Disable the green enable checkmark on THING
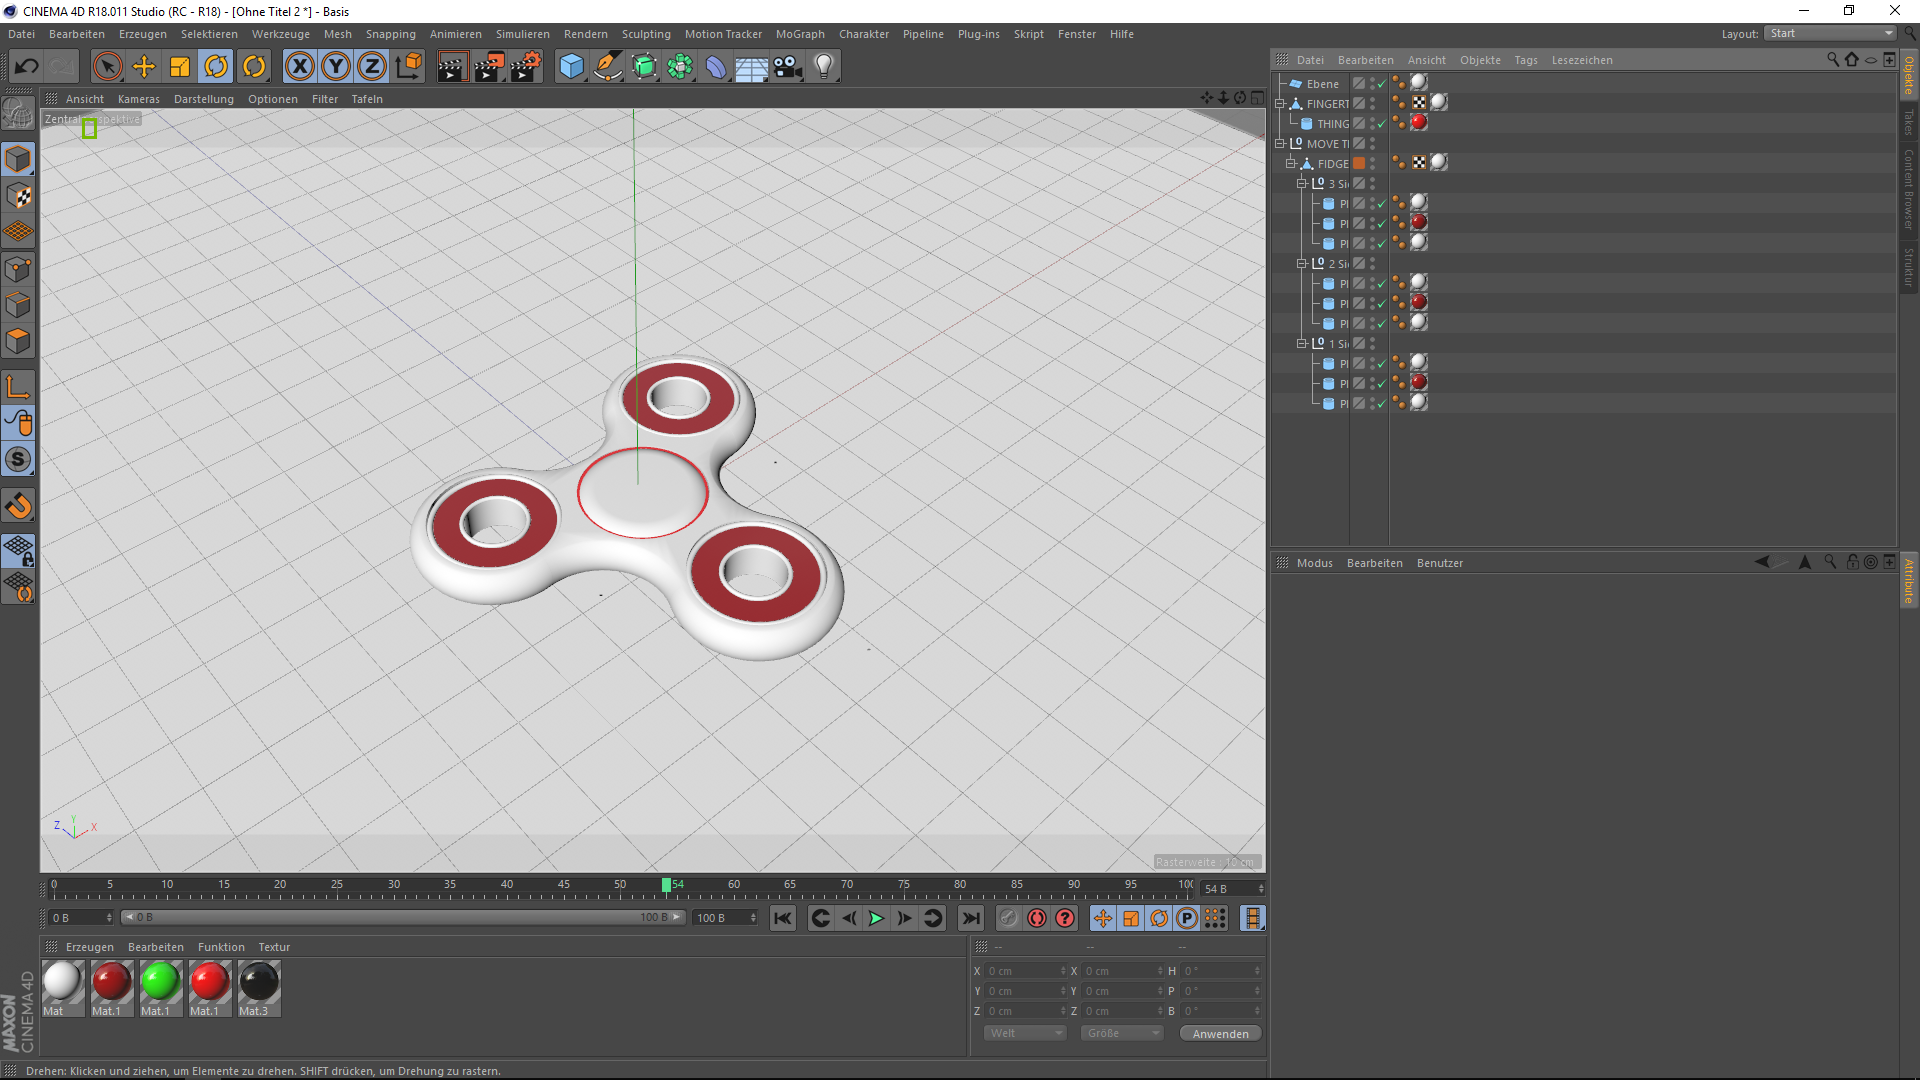Viewport: 1920px width, 1080px height. coord(1380,123)
